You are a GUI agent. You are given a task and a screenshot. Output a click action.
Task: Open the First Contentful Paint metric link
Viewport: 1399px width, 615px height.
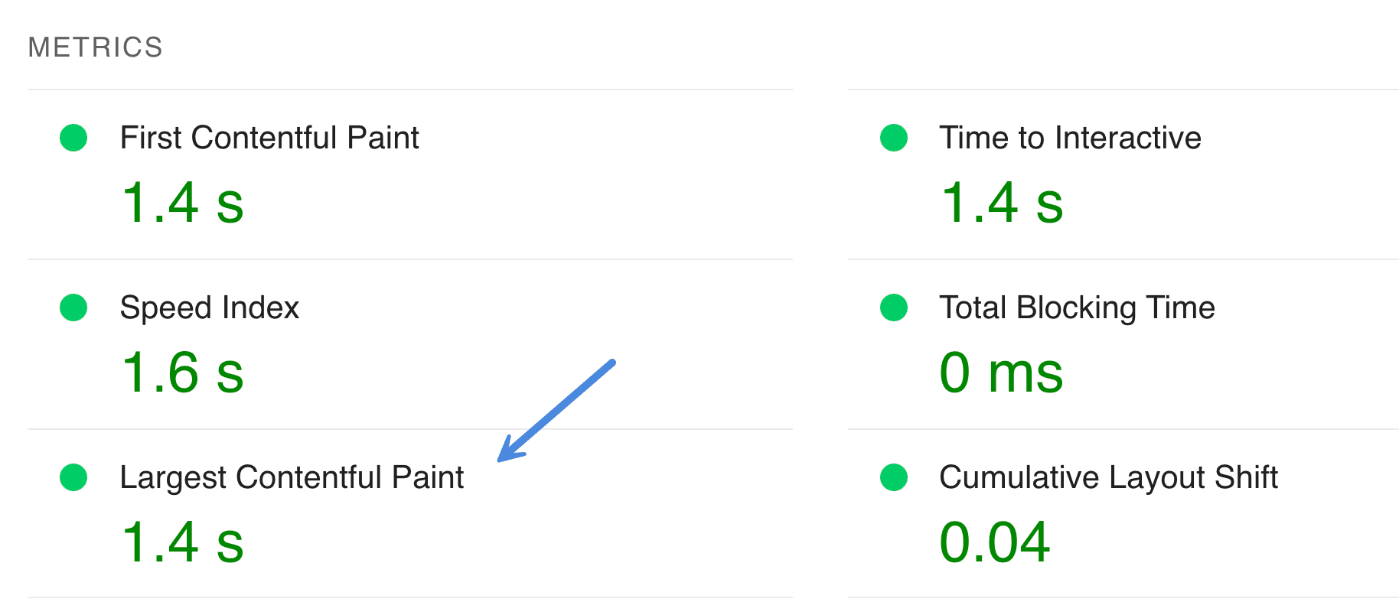pyautogui.click(x=269, y=137)
